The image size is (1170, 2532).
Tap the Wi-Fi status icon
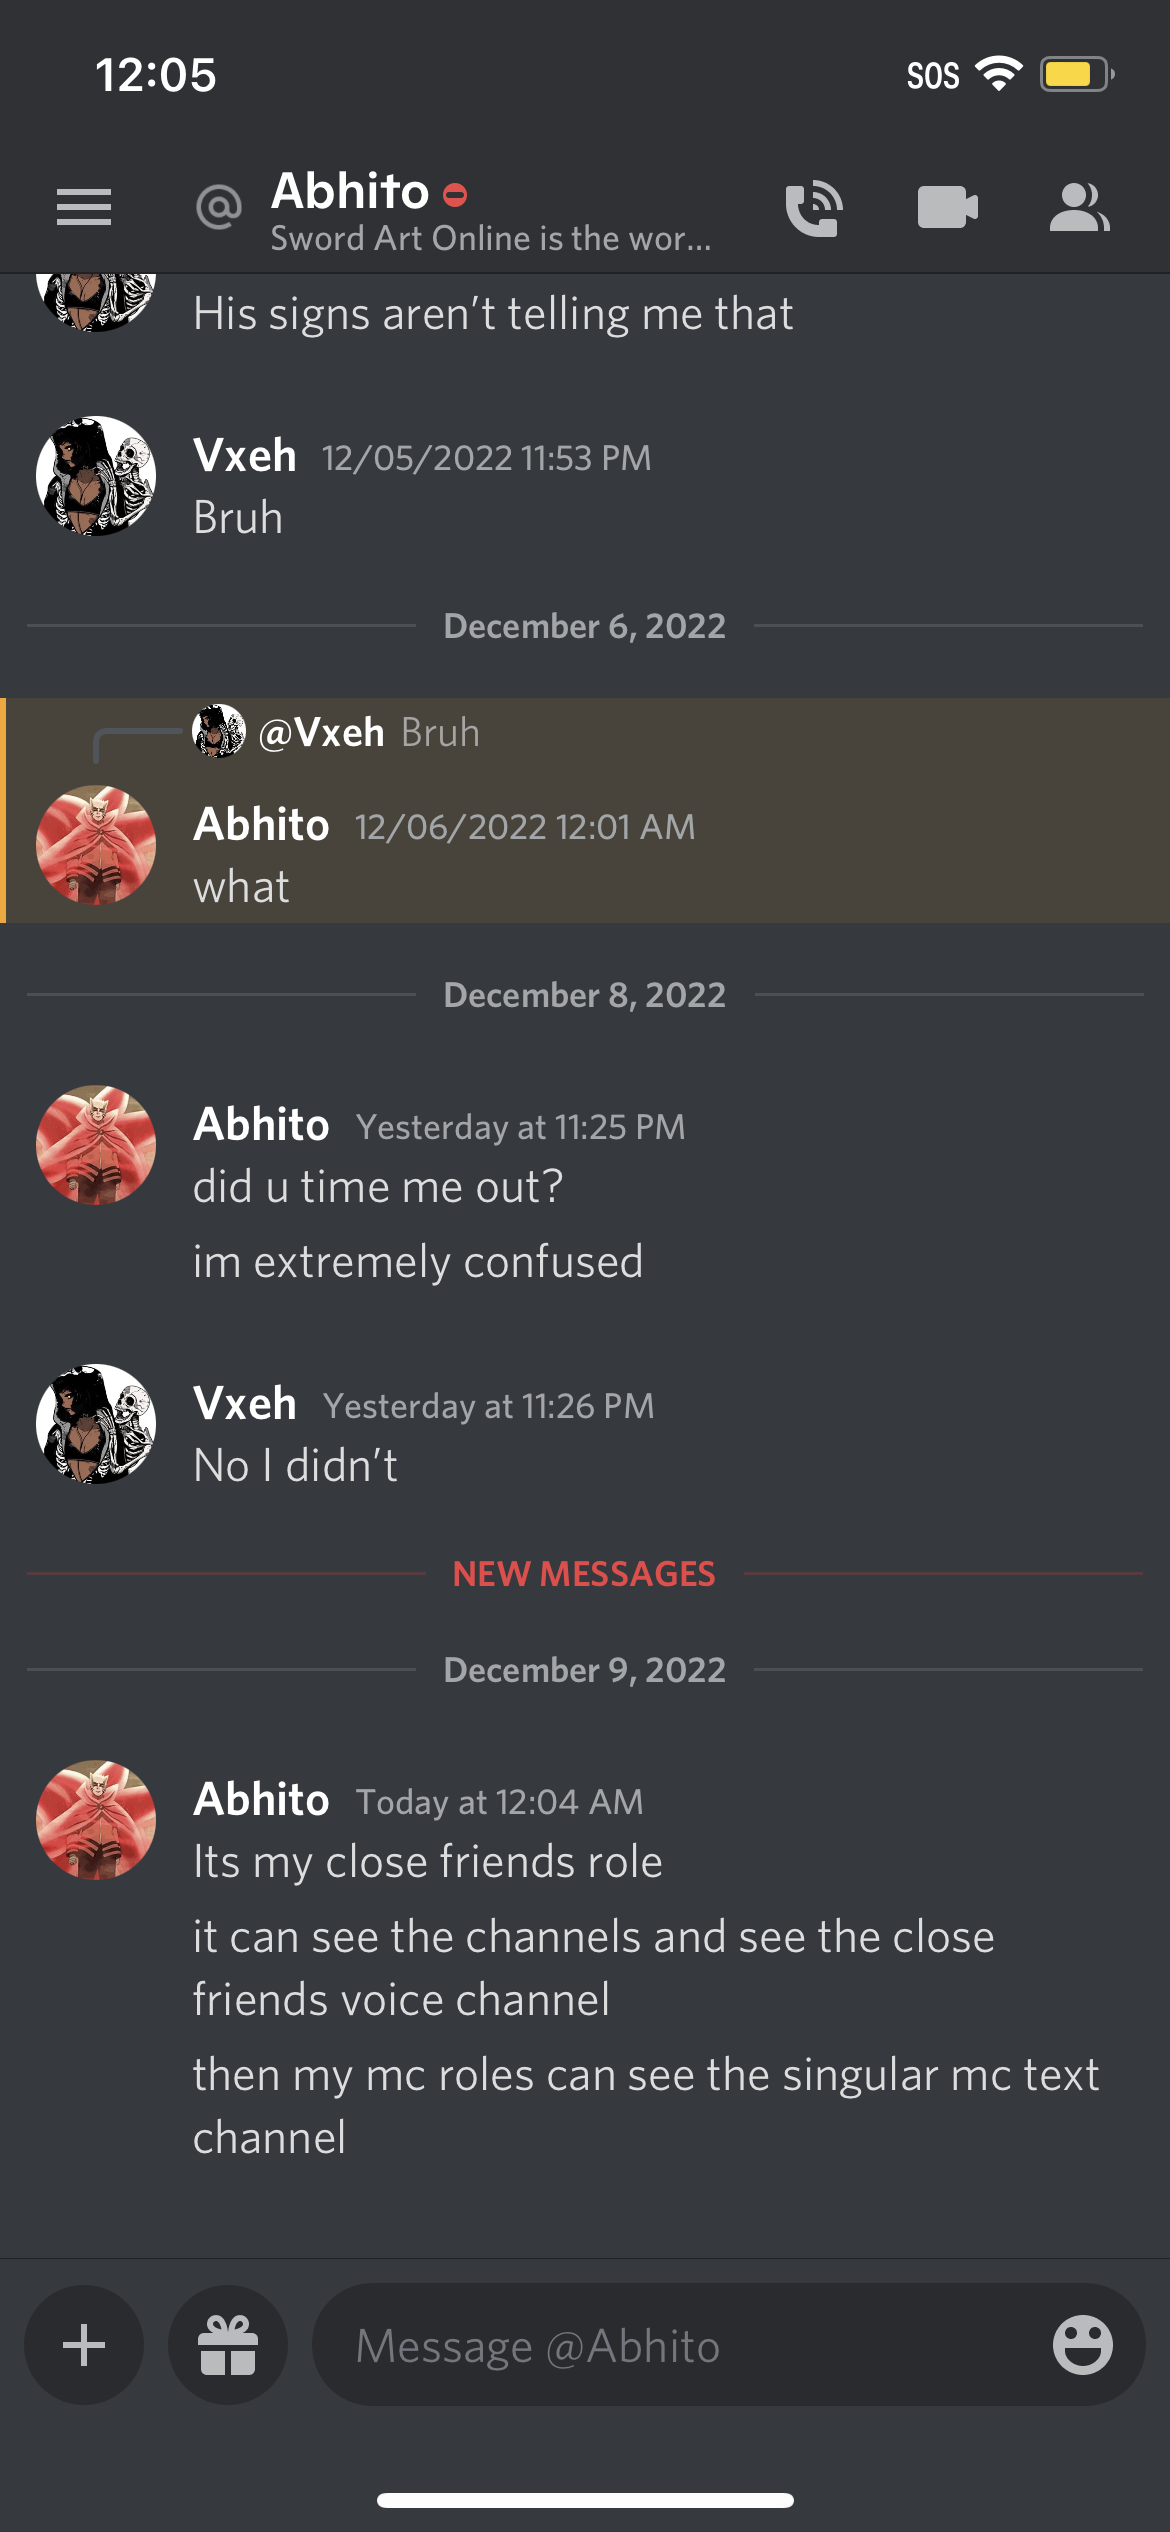(x=997, y=74)
